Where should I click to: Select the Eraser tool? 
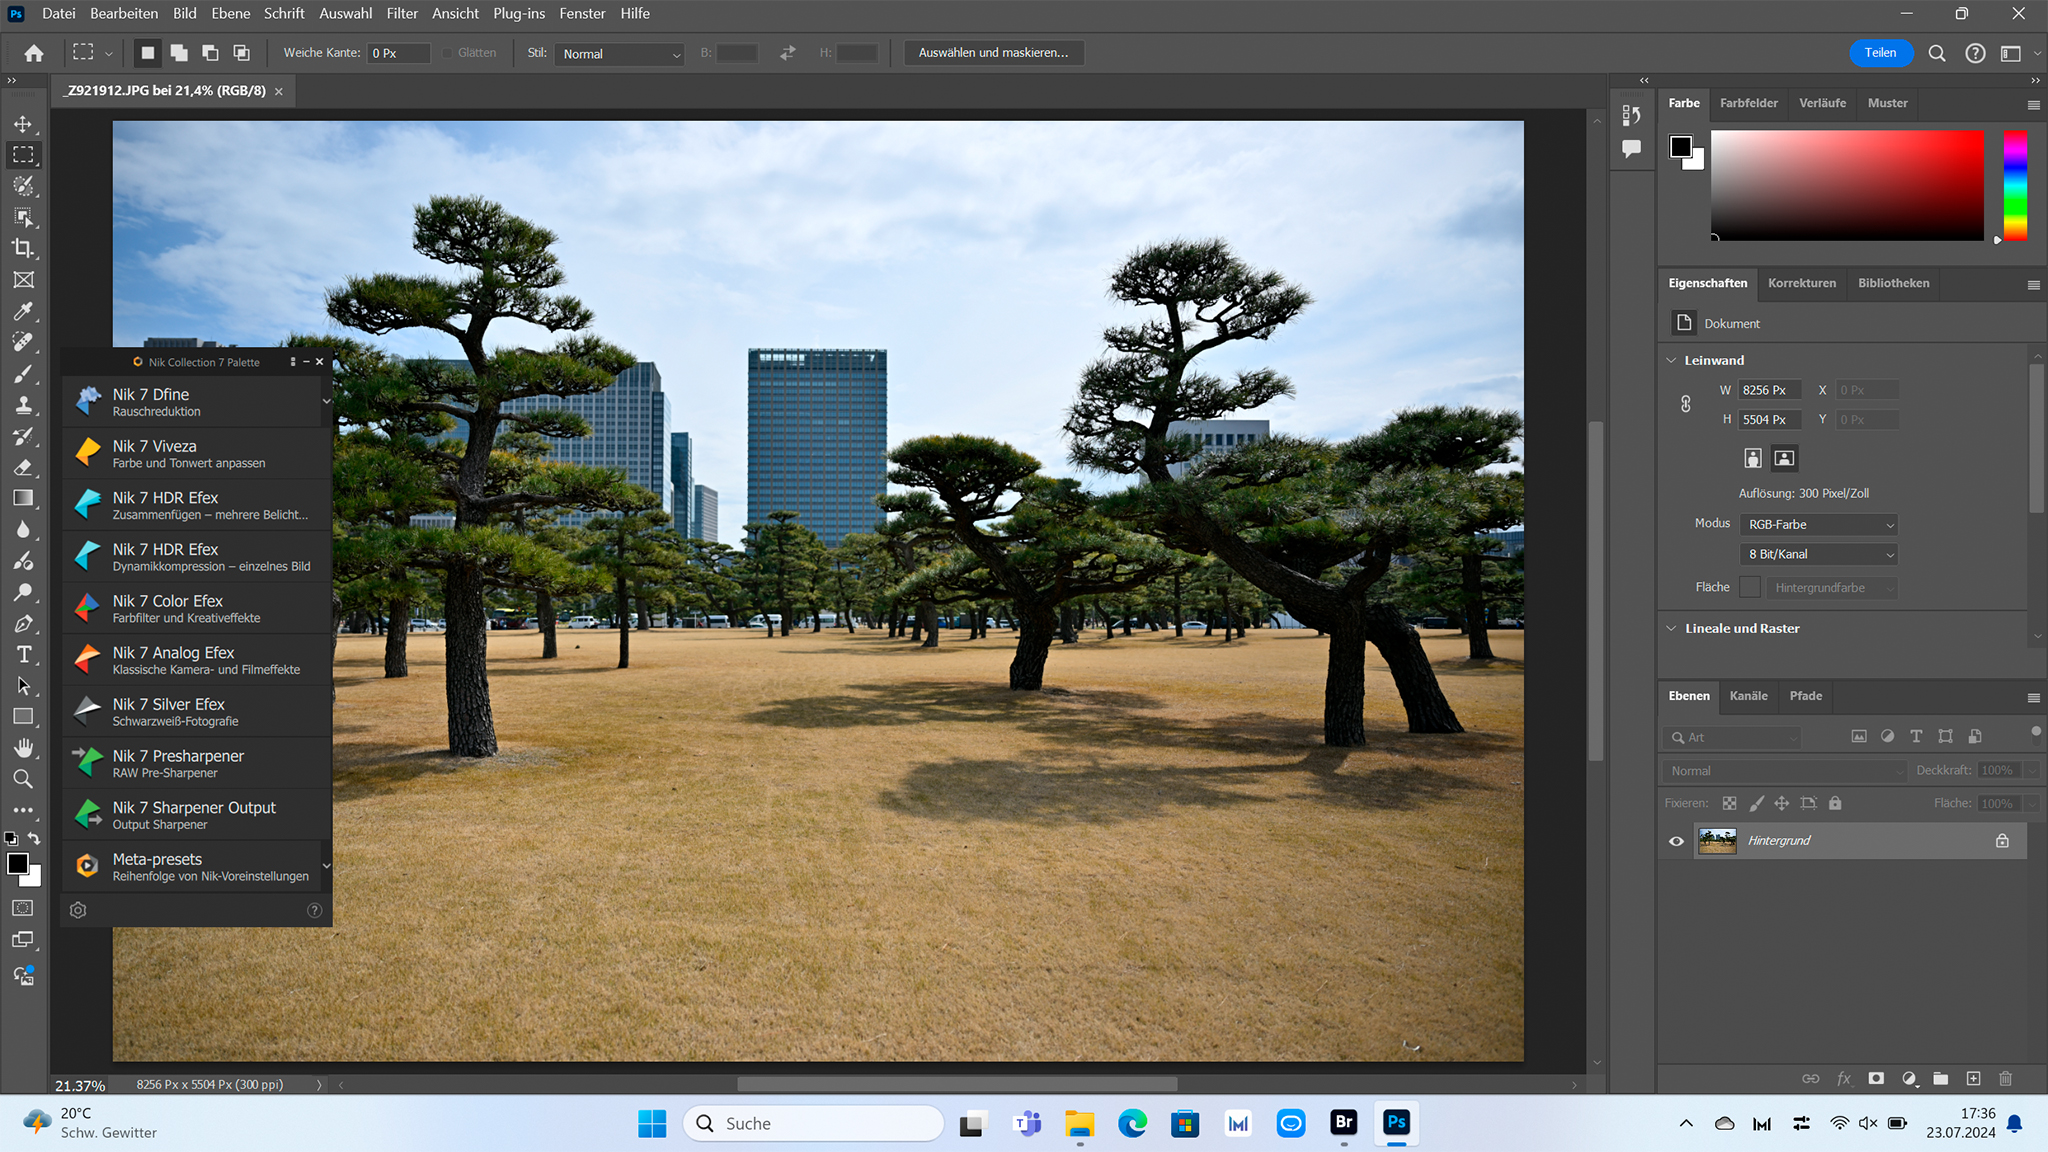(x=24, y=467)
